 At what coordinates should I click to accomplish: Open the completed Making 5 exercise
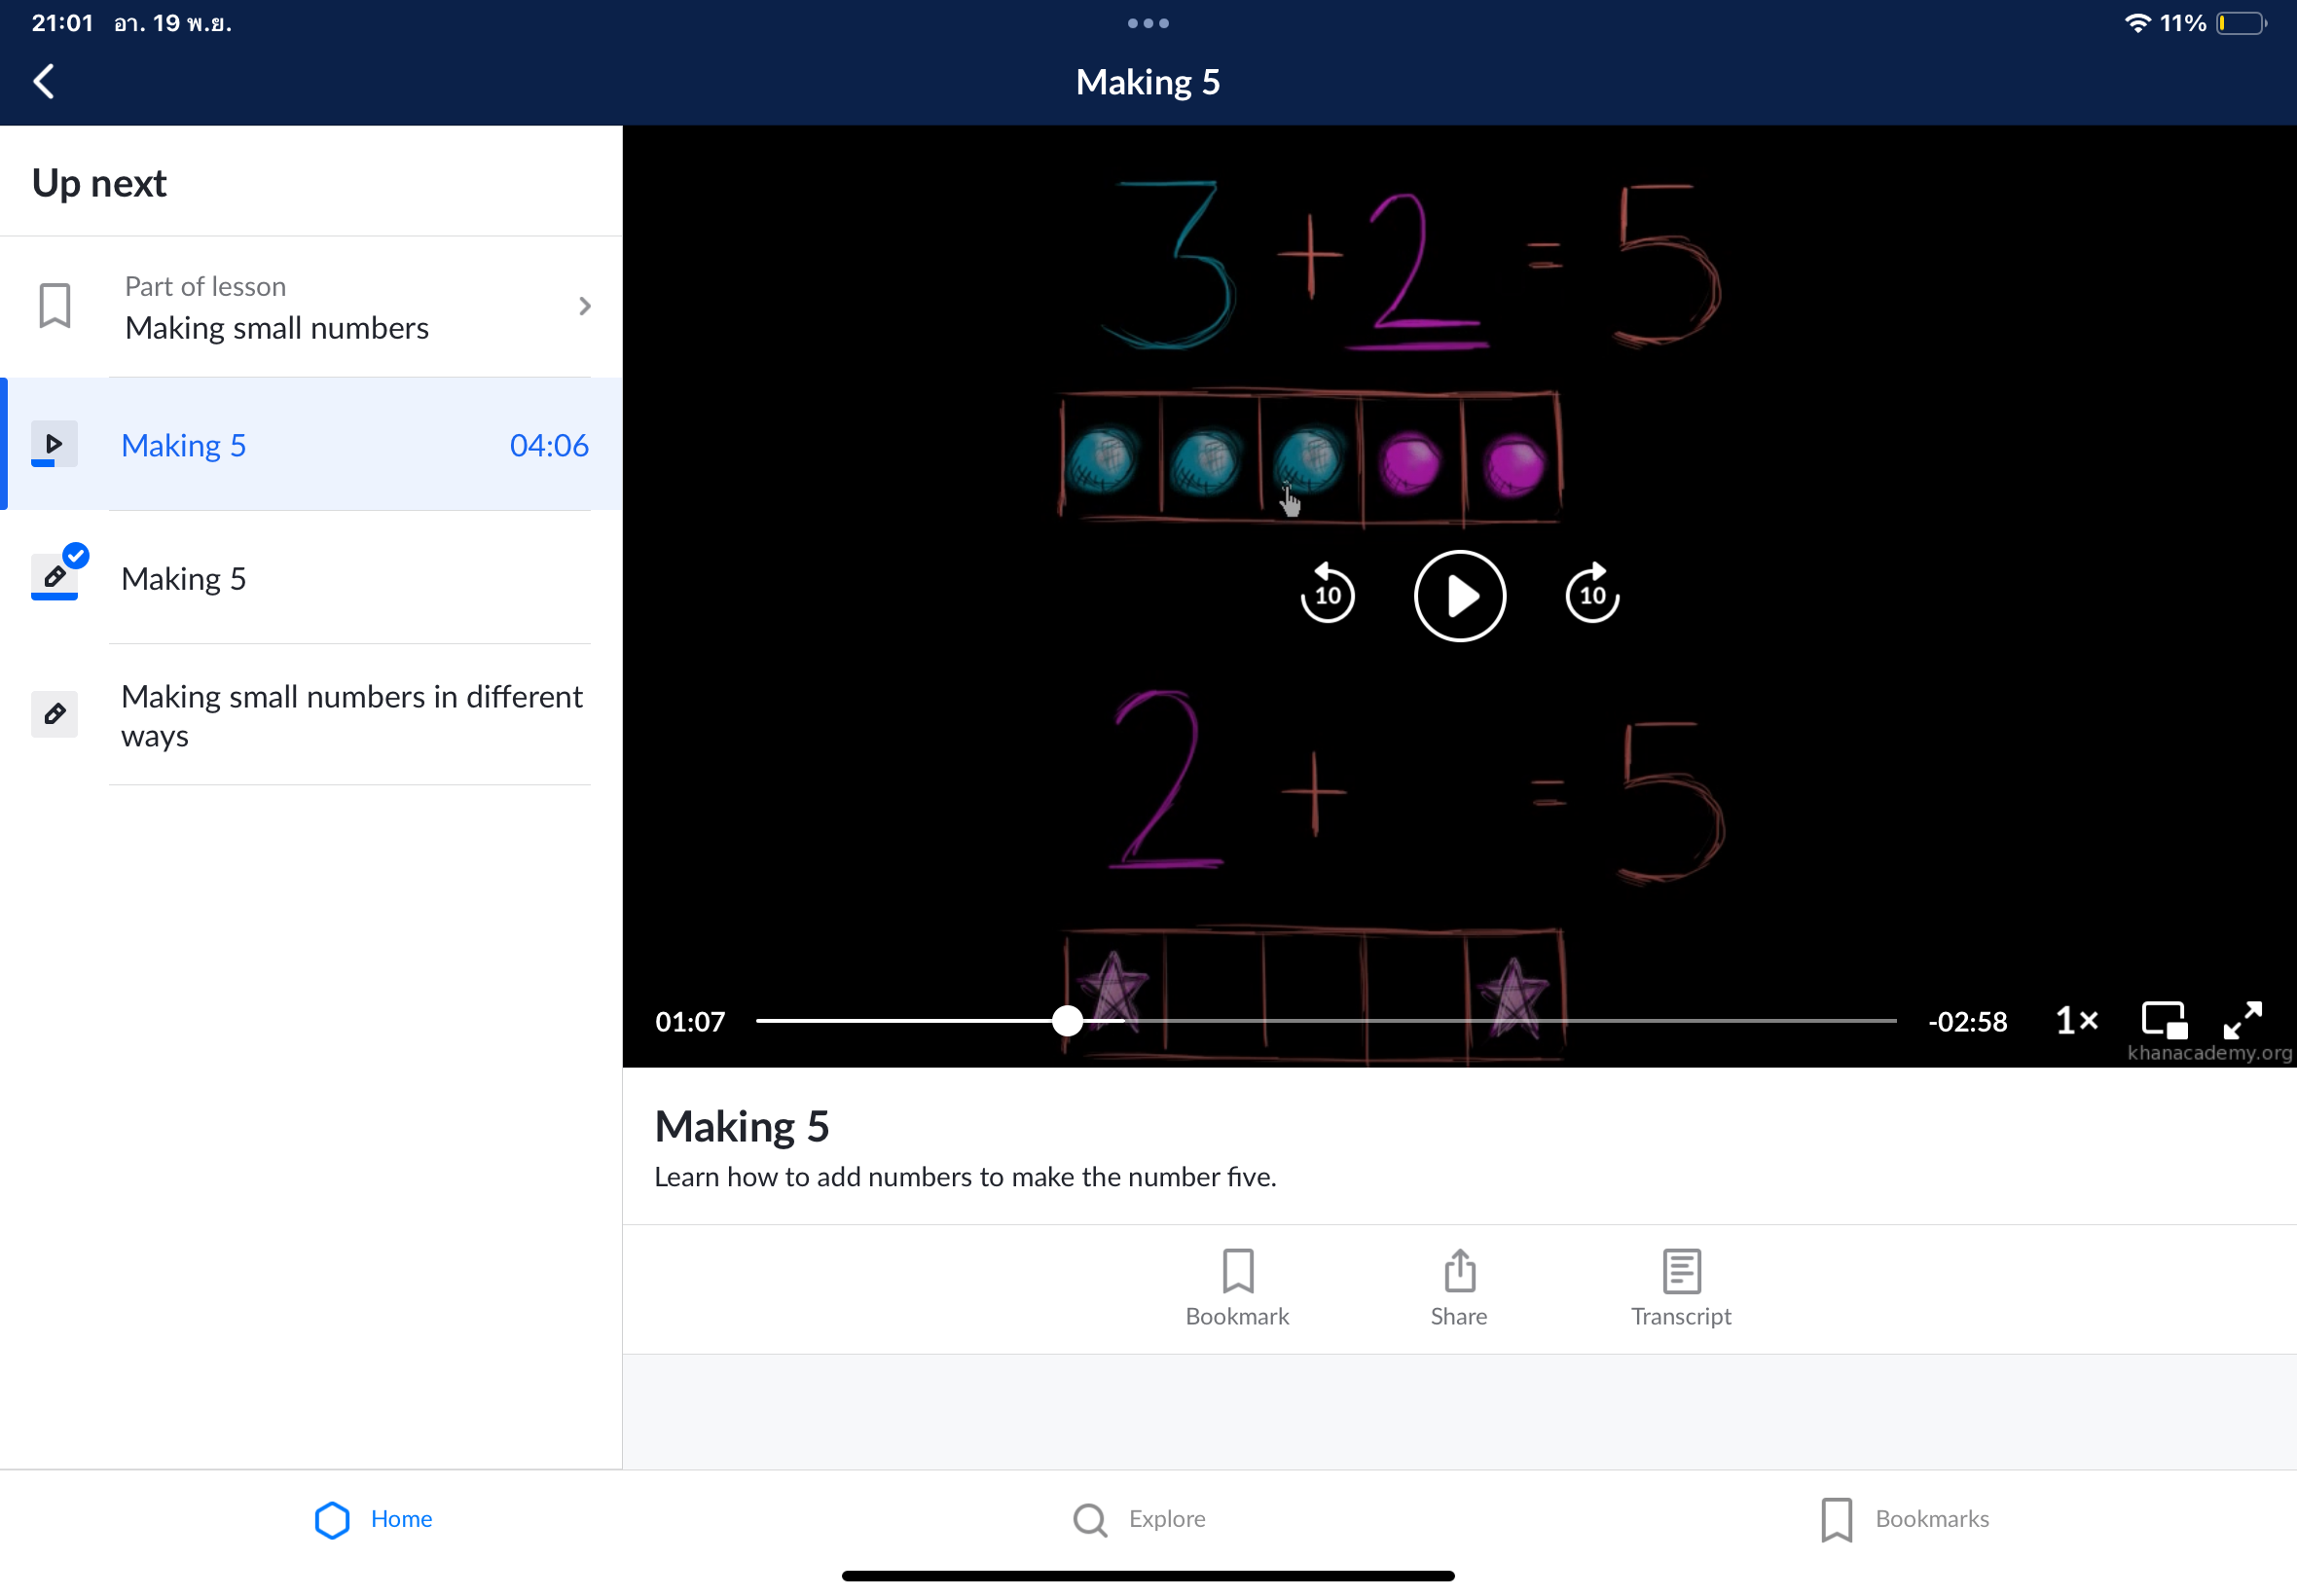click(x=310, y=578)
